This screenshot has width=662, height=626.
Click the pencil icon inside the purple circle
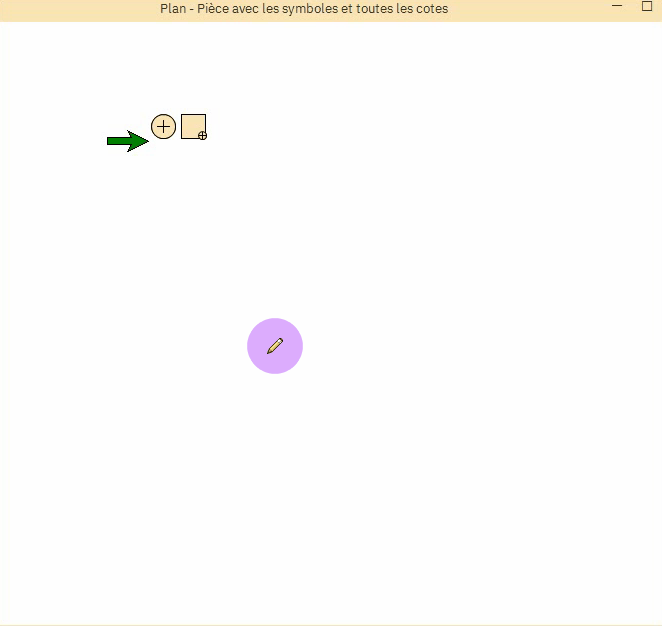(275, 346)
